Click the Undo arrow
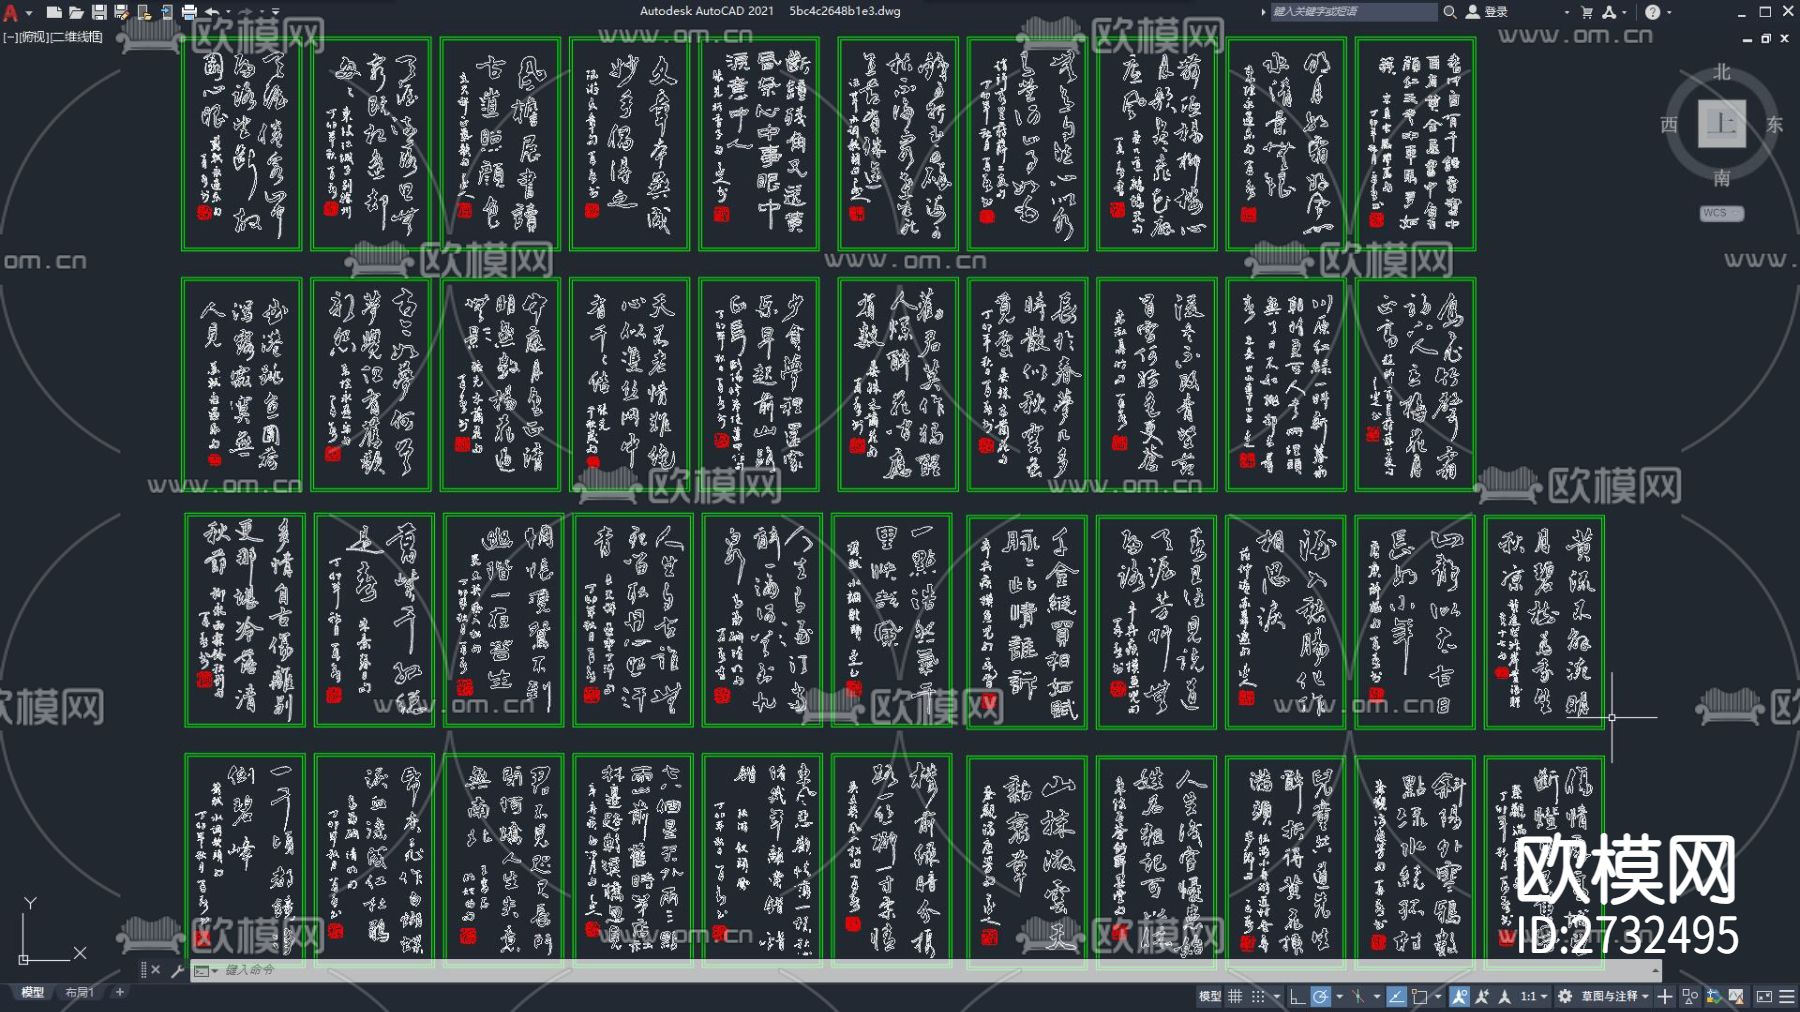1800x1012 pixels. (x=212, y=12)
